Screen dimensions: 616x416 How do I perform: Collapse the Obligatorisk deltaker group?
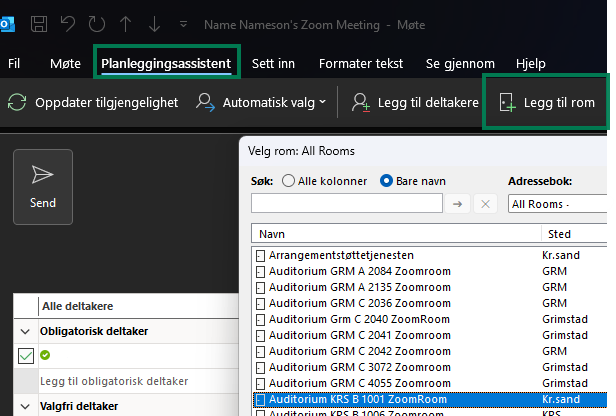(x=25, y=332)
